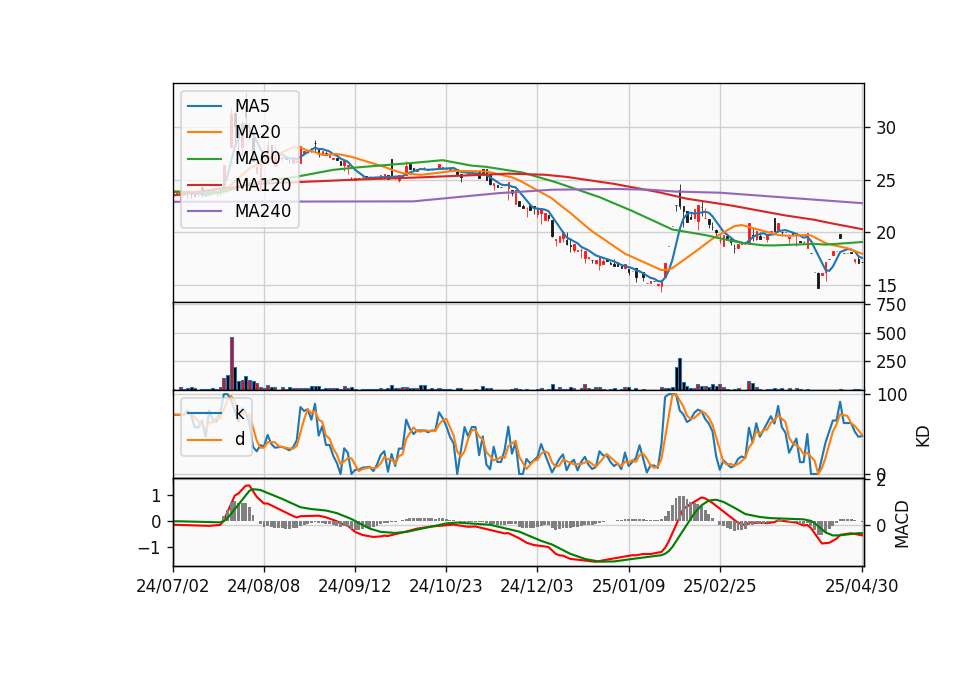Image resolution: width=960 pixels, height=690 pixels.
Task: Click the MACD left axis value 1
Action: pos(156,496)
